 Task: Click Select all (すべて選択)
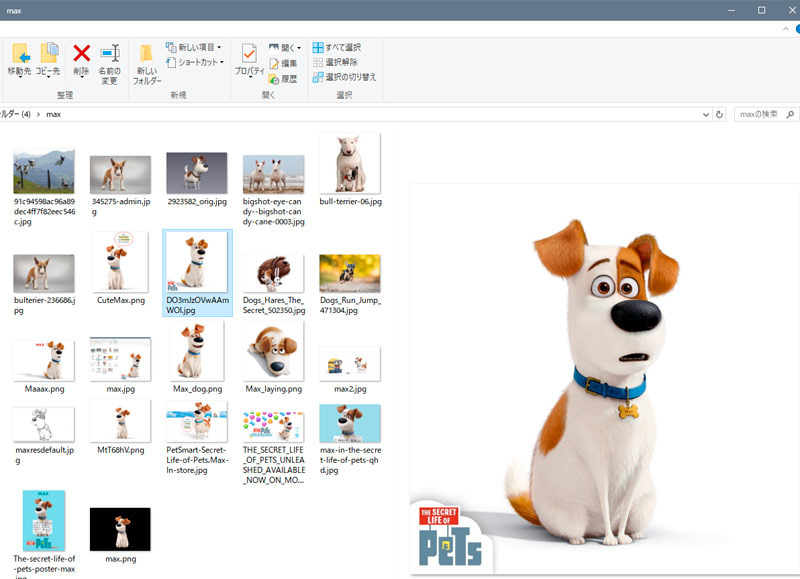click(337, 47)
